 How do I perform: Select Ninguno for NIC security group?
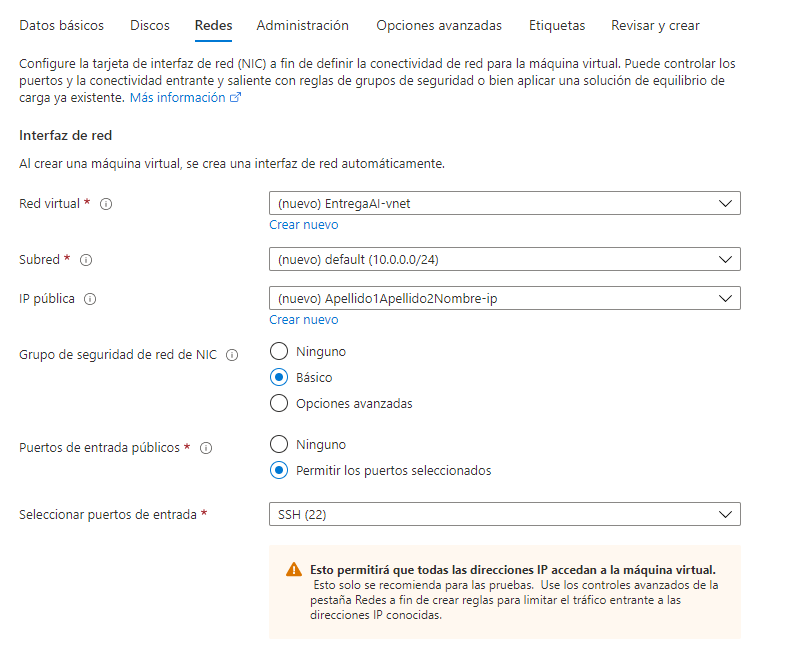pyautogui.click(x=280, y=352)
